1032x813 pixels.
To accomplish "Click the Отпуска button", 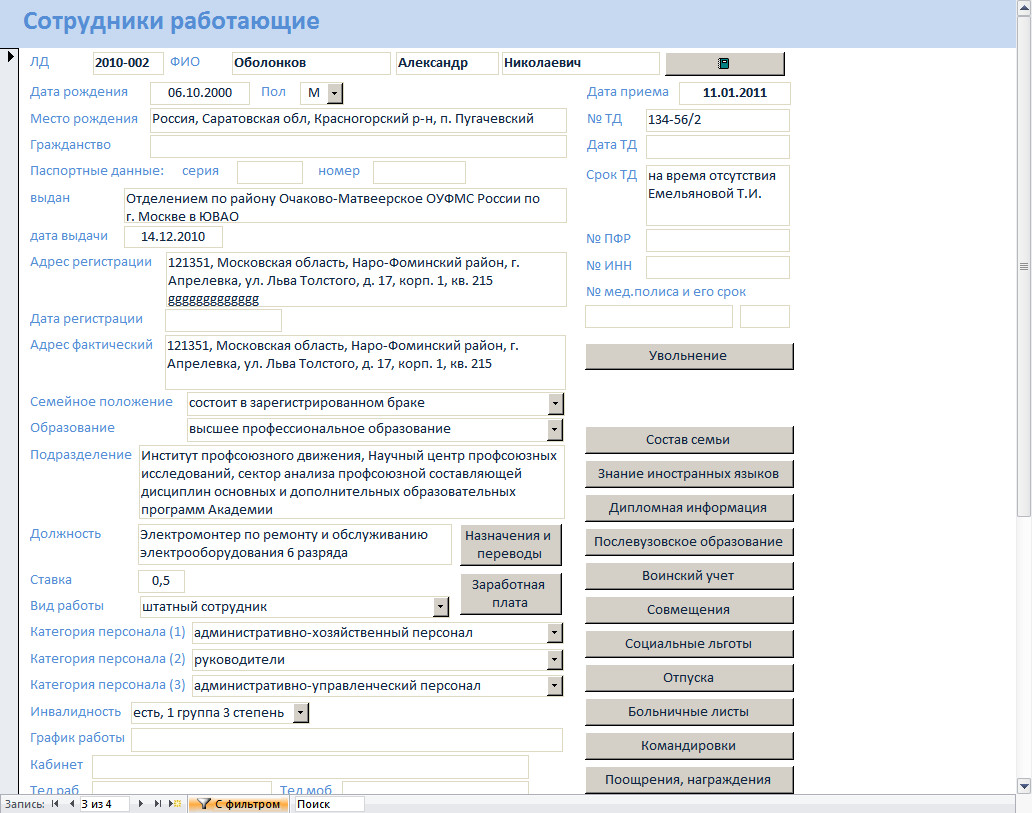I will pyautogui.click(x=688, y=677).
